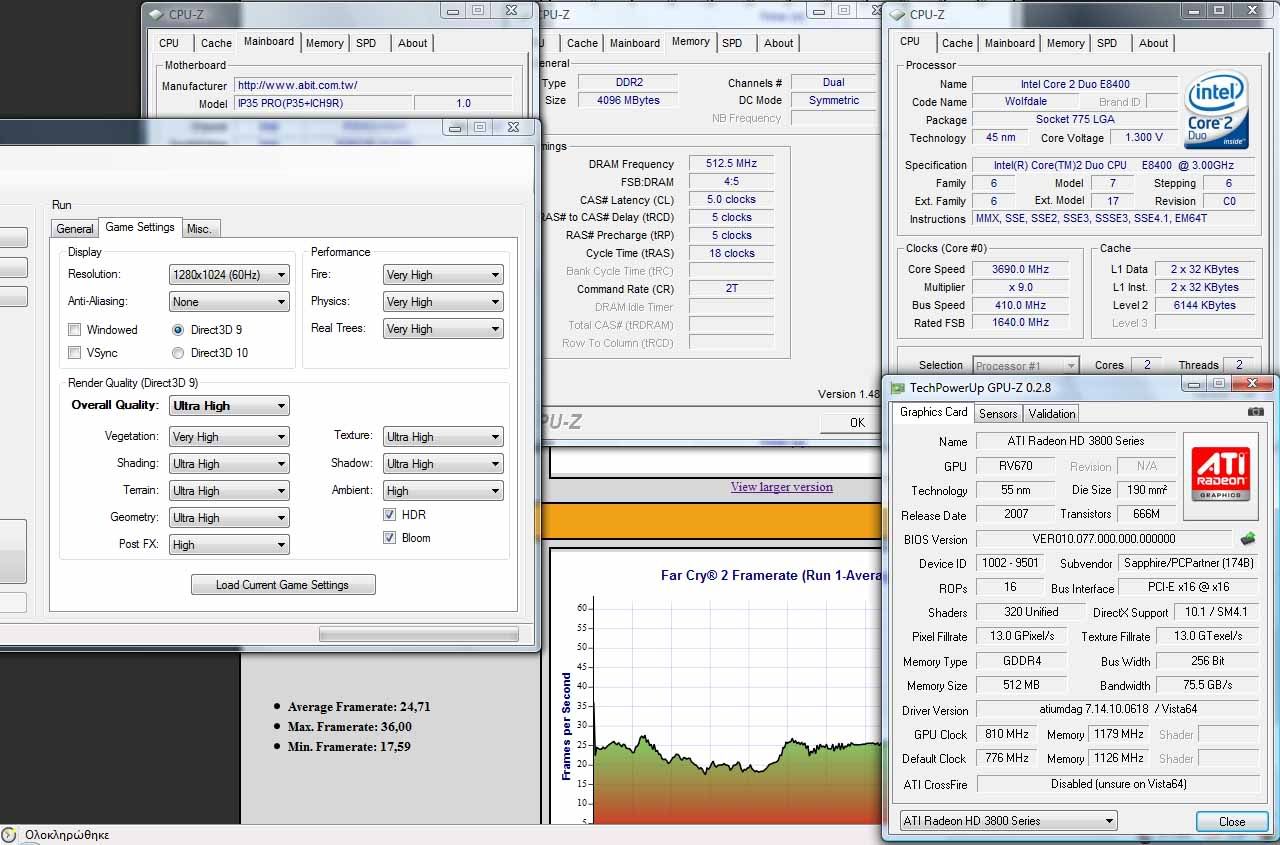Click the Core Speed value 3690.0 MHz
This screenshot has width=1280, height=845.
tap(1022, 269)
